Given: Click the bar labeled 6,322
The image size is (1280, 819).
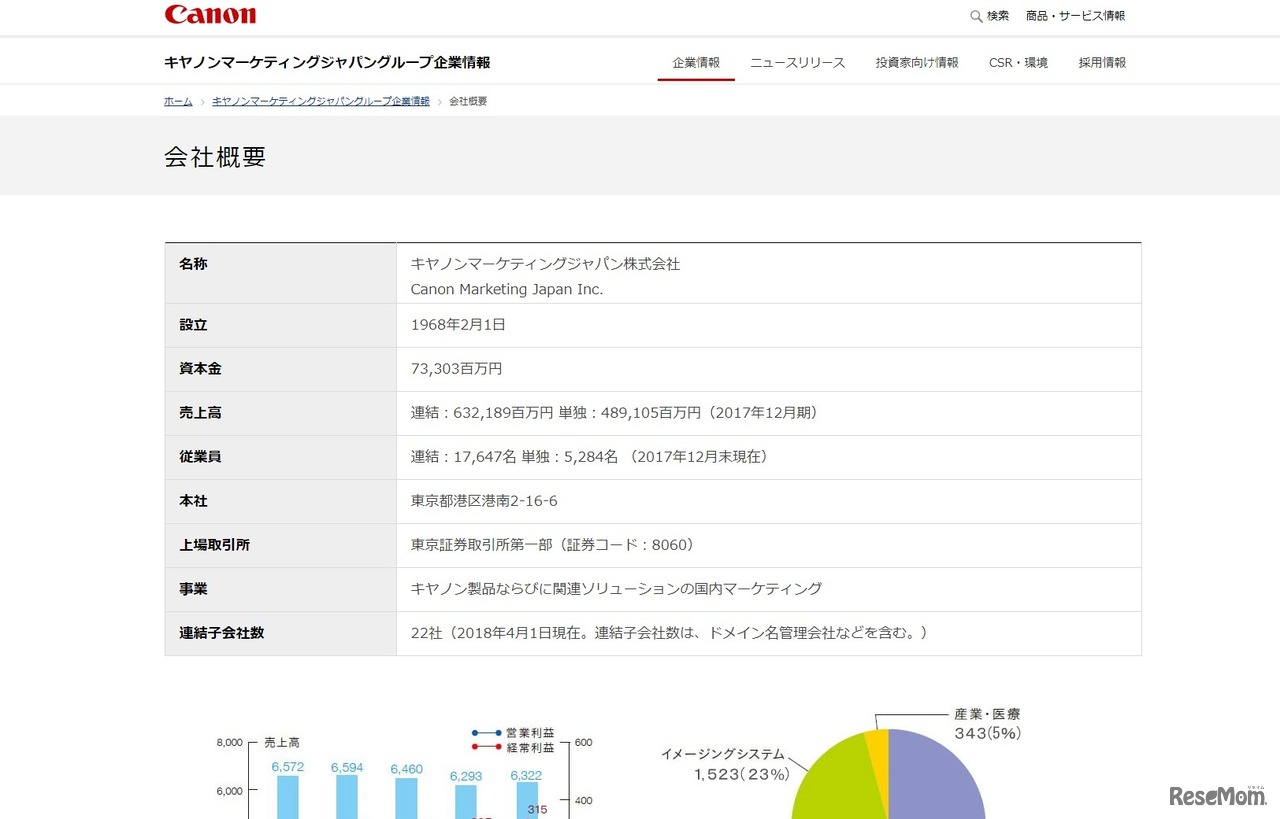Looking at the screenshot, I should (526, 800).
